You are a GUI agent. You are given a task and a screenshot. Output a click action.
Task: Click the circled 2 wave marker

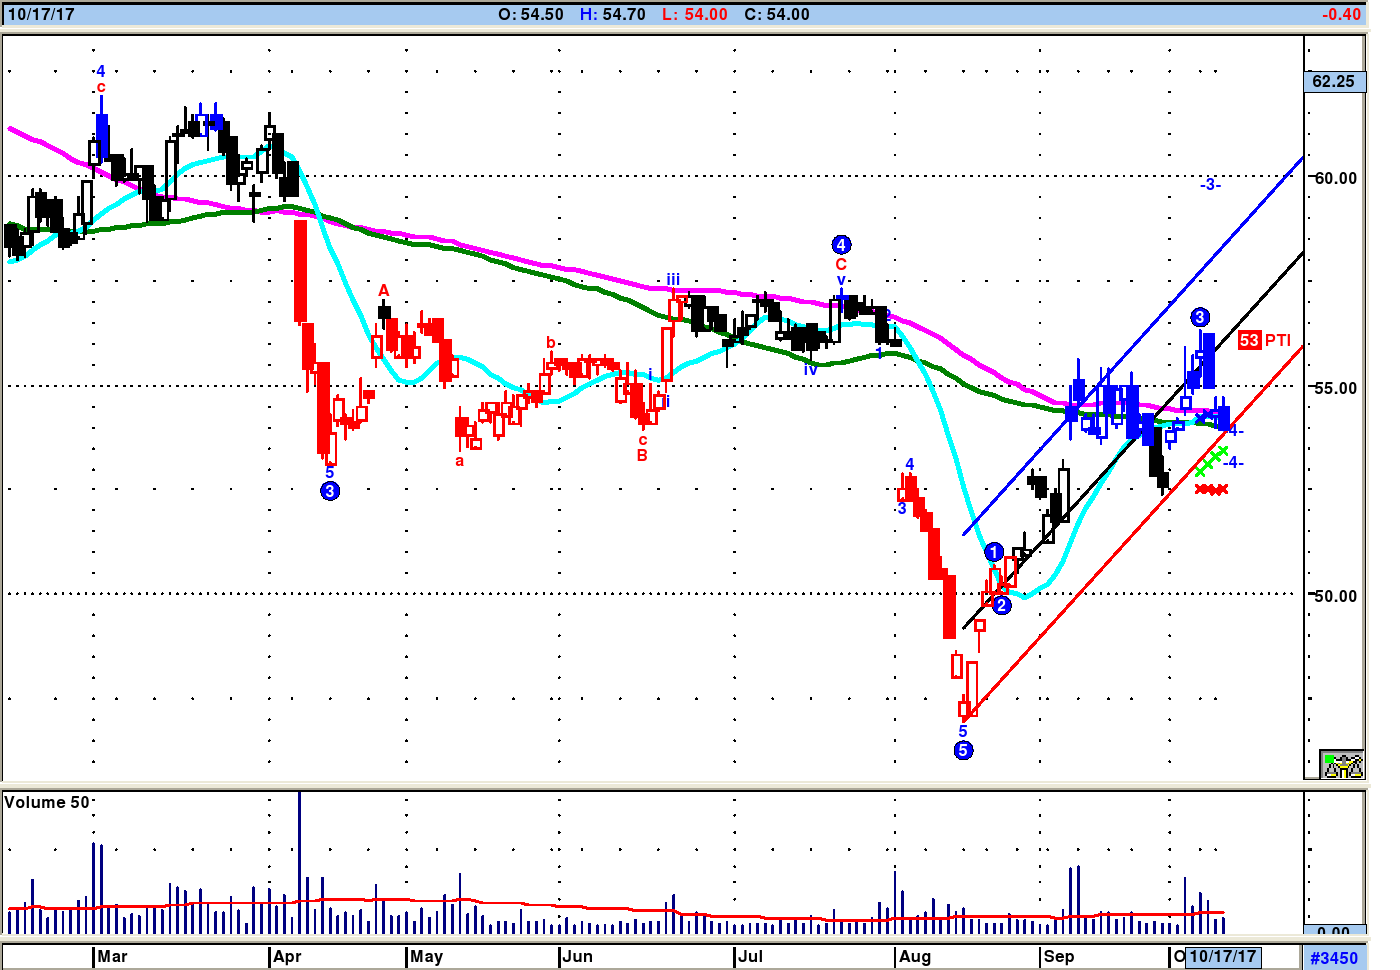coord(1002,605)
